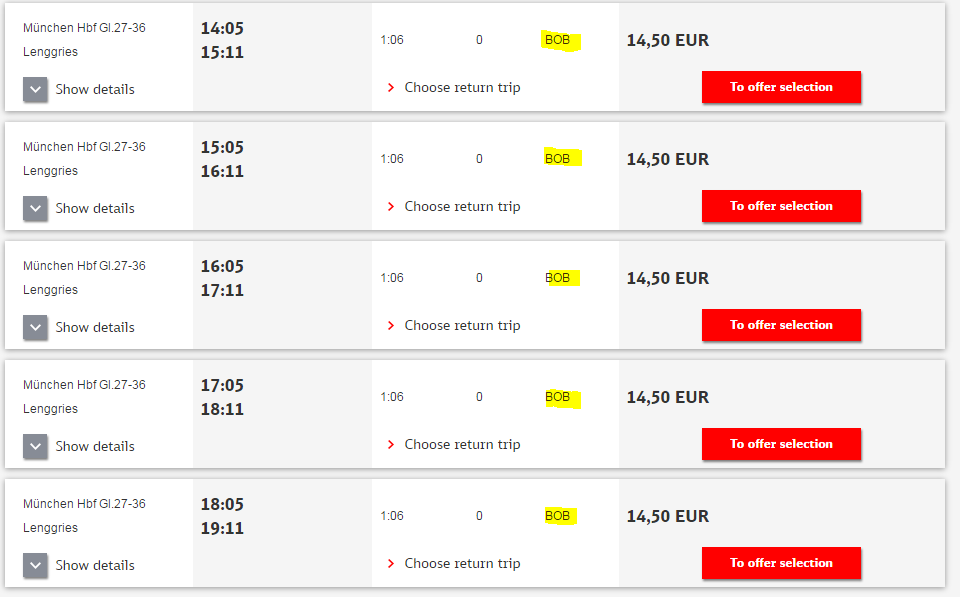Expand Show details for 14:05 departure
This screenshot has width=960, height=597.
coord(79,89)
